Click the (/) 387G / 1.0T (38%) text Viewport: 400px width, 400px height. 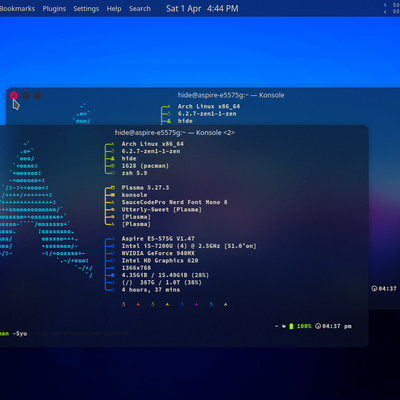point(162,283)
